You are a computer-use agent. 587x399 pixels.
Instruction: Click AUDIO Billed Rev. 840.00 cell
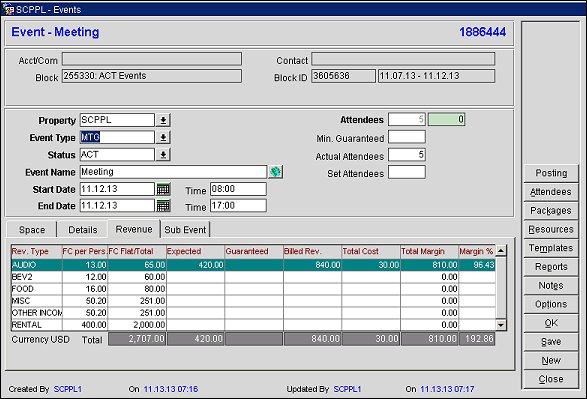[312, 265]
